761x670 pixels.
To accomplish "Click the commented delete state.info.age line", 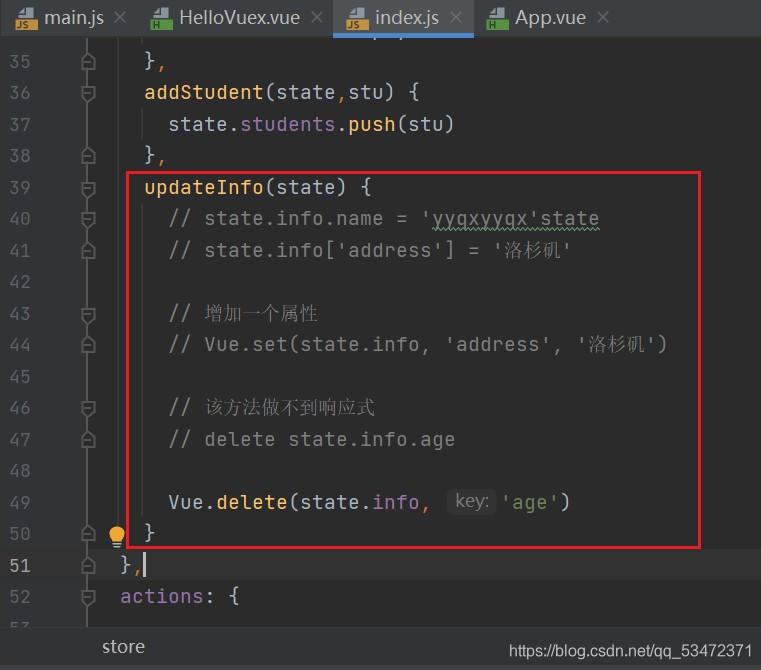I will tap(312, 440).
